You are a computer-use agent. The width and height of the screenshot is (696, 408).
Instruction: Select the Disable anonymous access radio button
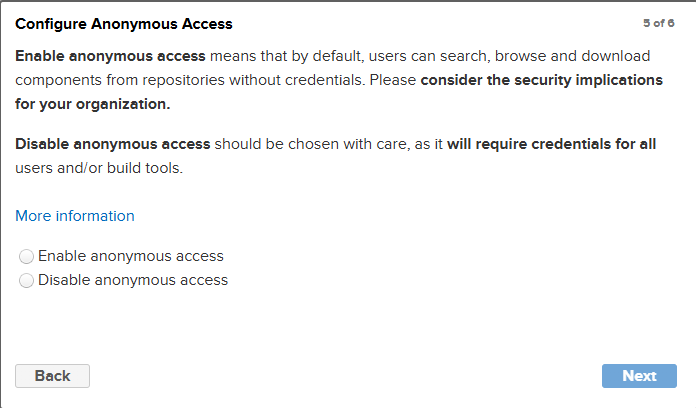click(26, 281)
